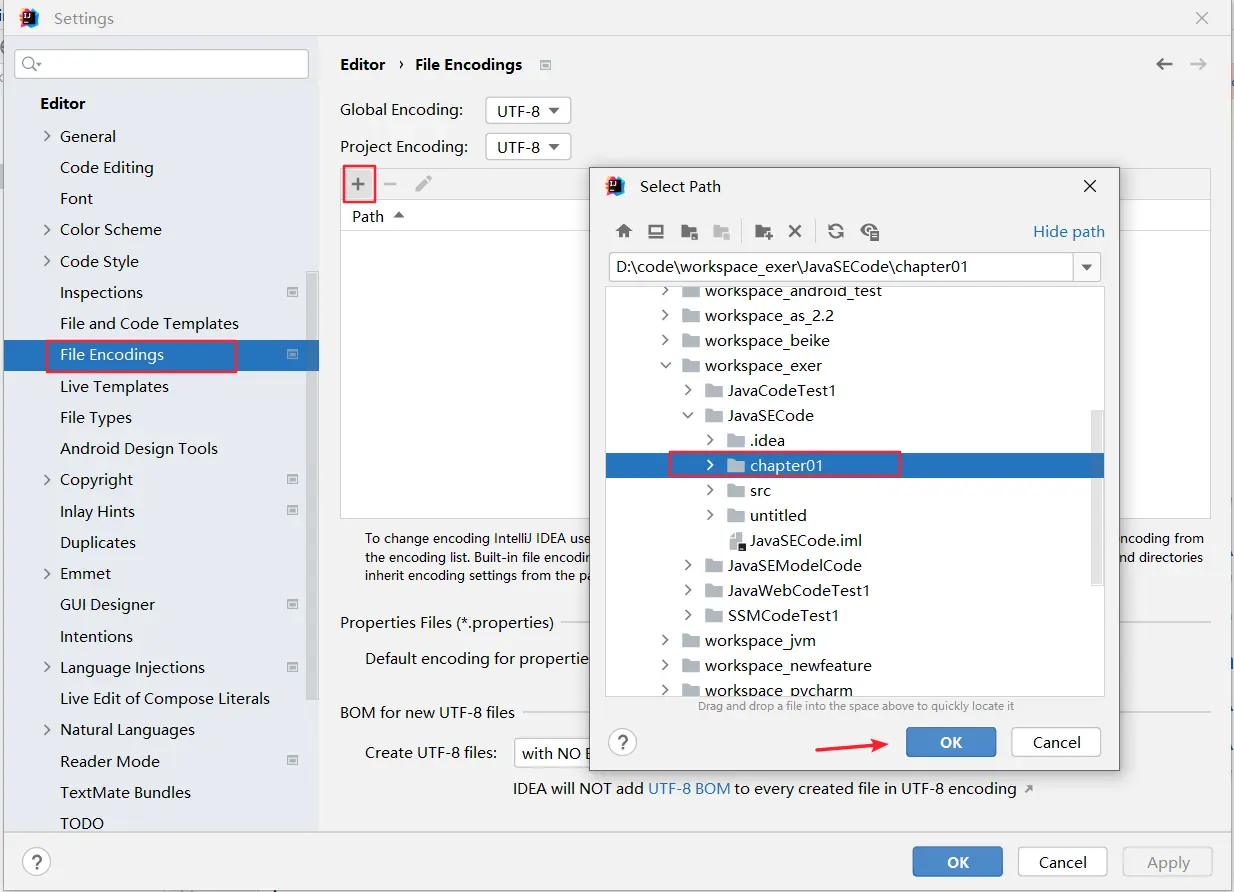Open the Global Encoding dropdown
The height and width of the screenshot is (892, 1234).
[528, 110]
